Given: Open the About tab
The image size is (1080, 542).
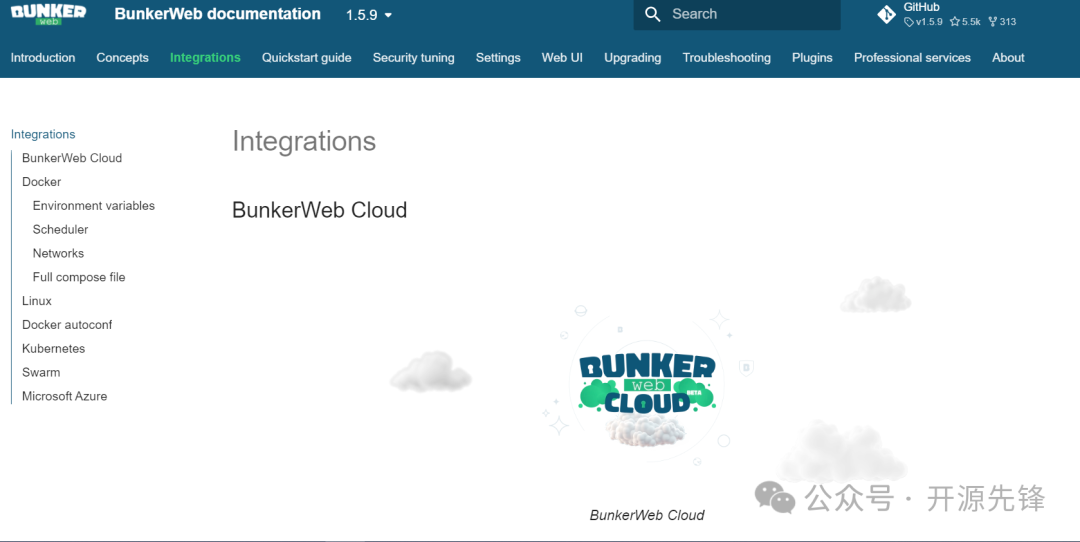Looking at the screenshot, I should coord(1008,58).
